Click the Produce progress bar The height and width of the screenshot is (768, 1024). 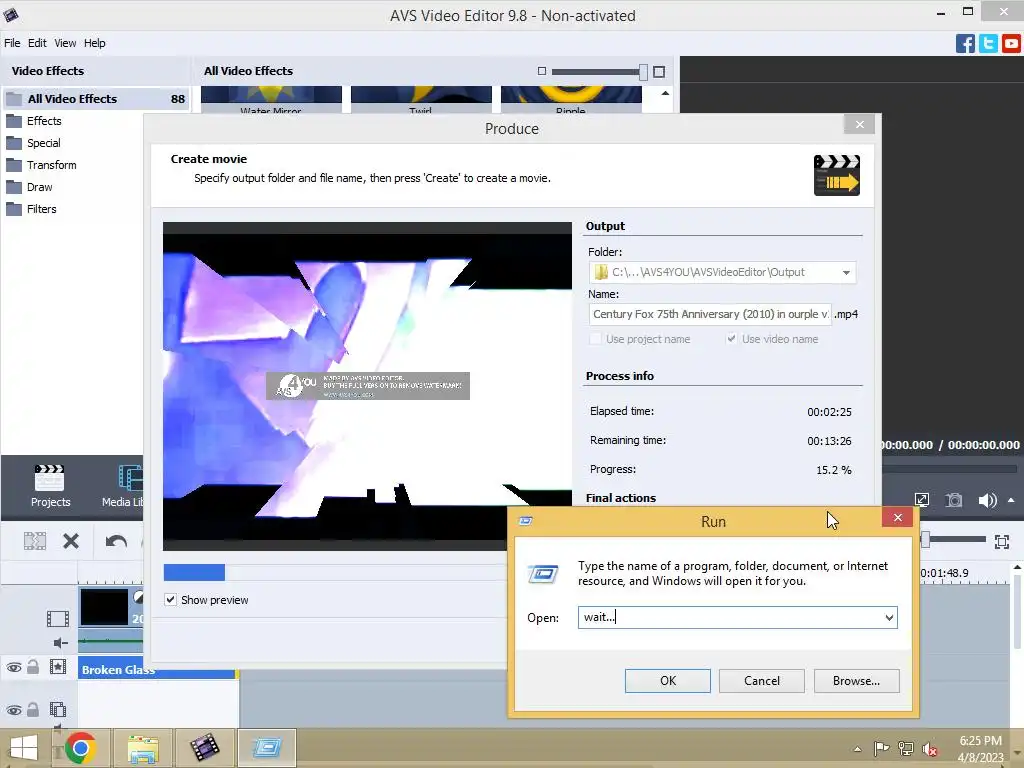click(x=335, y=573)
